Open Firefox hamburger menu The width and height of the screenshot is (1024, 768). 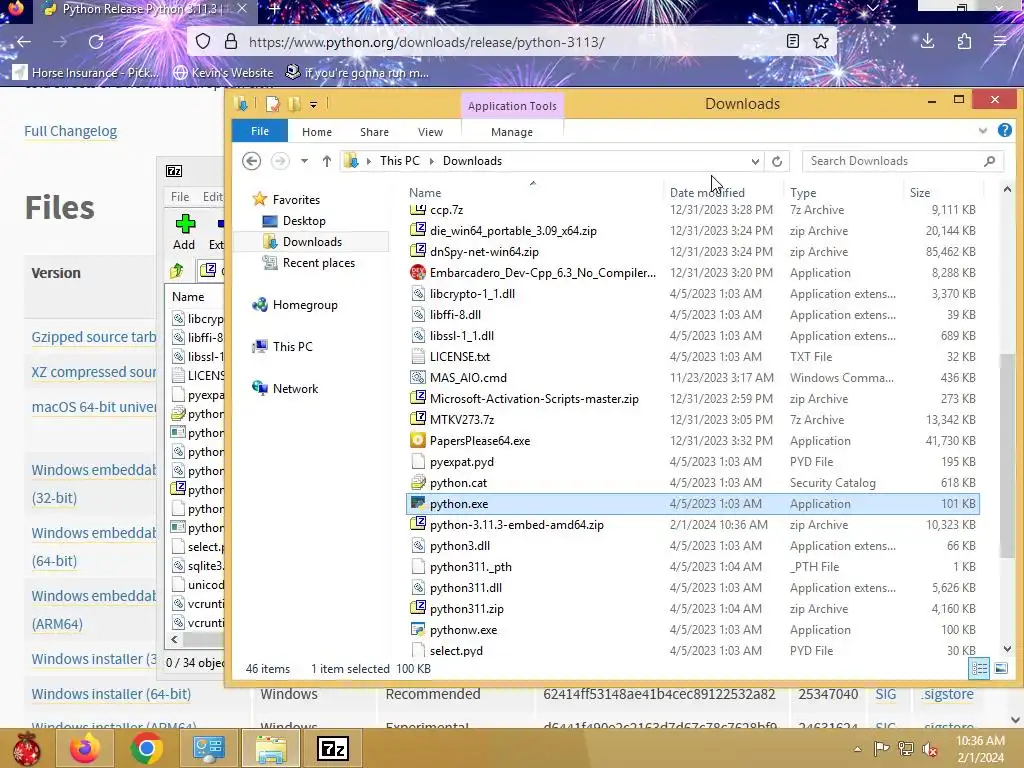(1000, 42)
